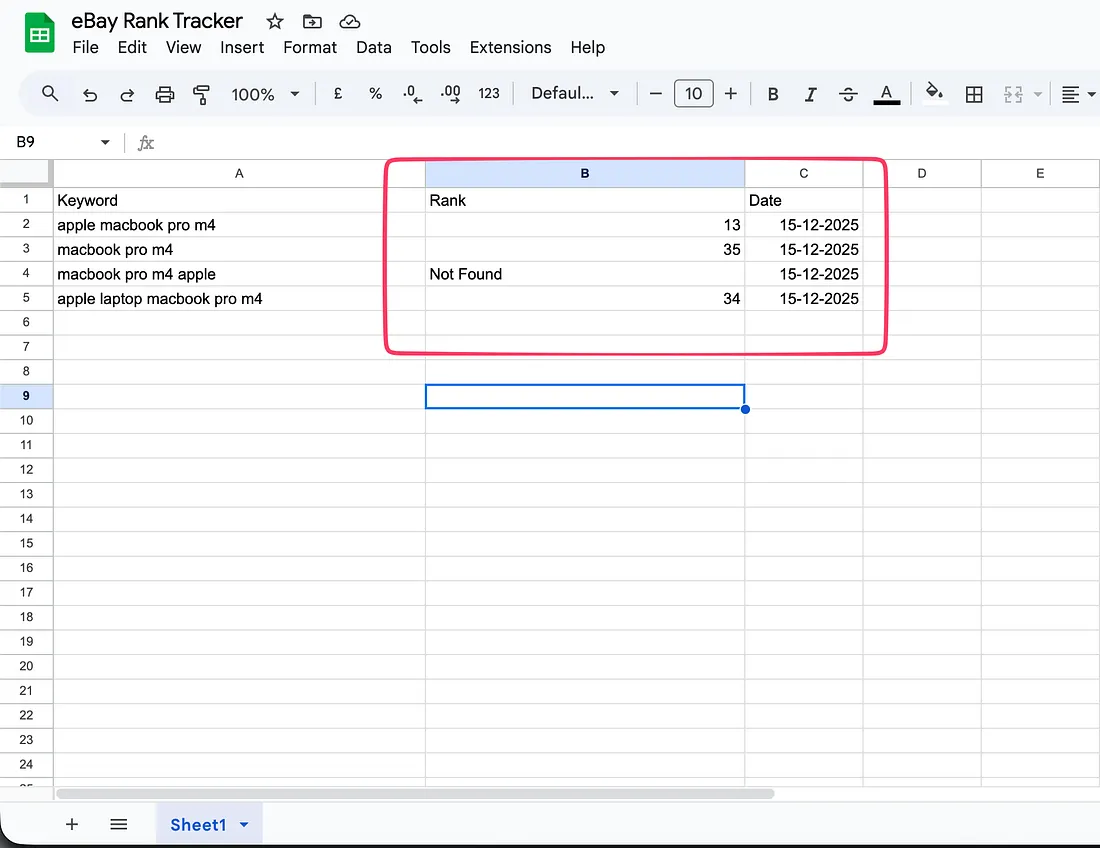Image resolution: width=1100 pixels, height=848 pixels.
Task: Click the undo arrow icon
Action: click(x=90, y=94)
